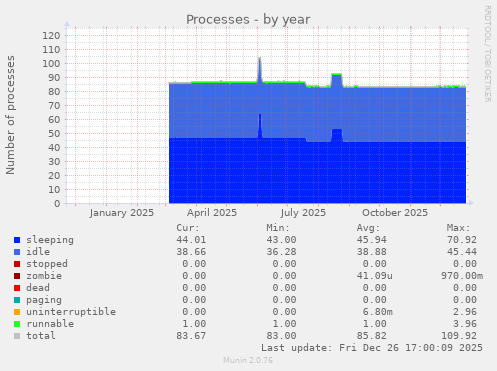Click the 'Max:' column header
This screenshot has width=497, height=371.
coord(458,228)
